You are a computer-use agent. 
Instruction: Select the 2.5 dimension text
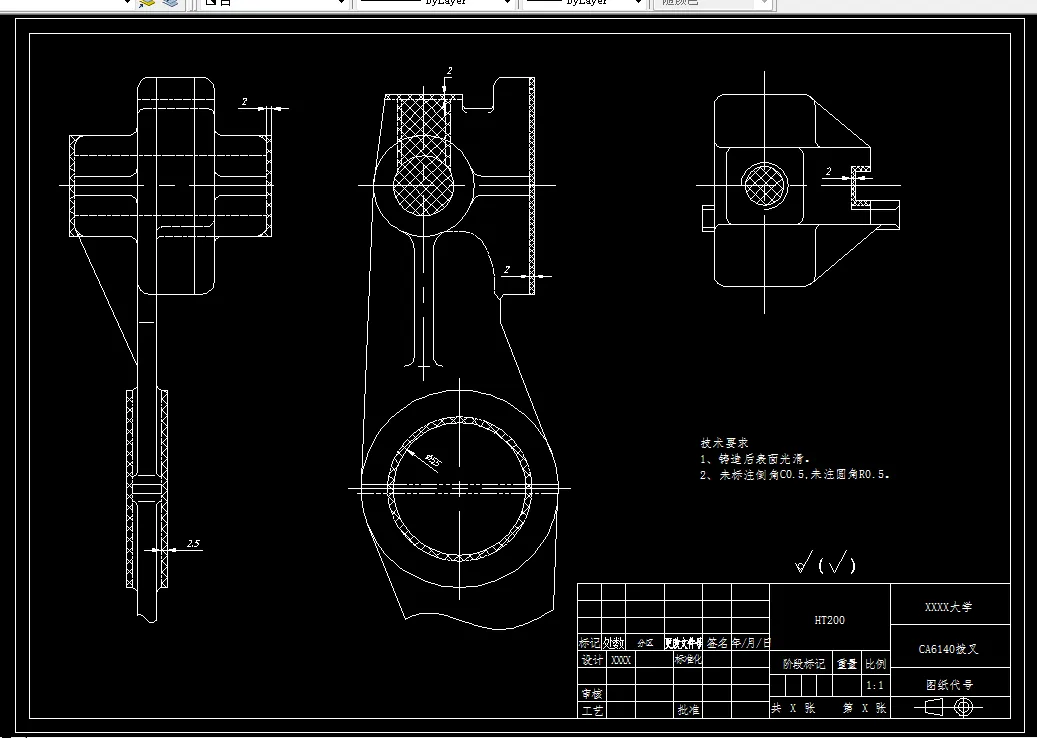click(192, 544)
